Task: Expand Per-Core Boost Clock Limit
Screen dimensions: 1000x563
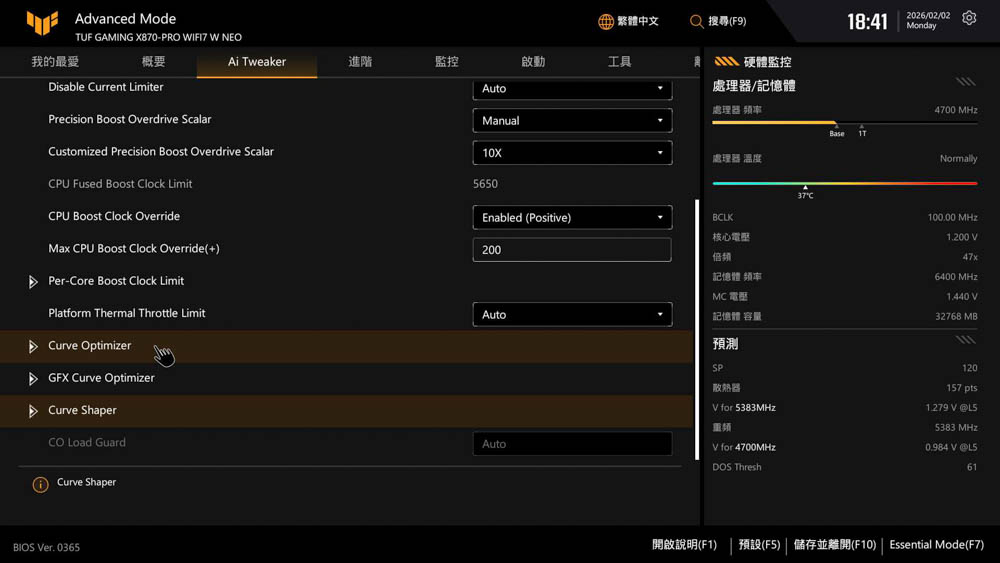Action: (33, 282)
